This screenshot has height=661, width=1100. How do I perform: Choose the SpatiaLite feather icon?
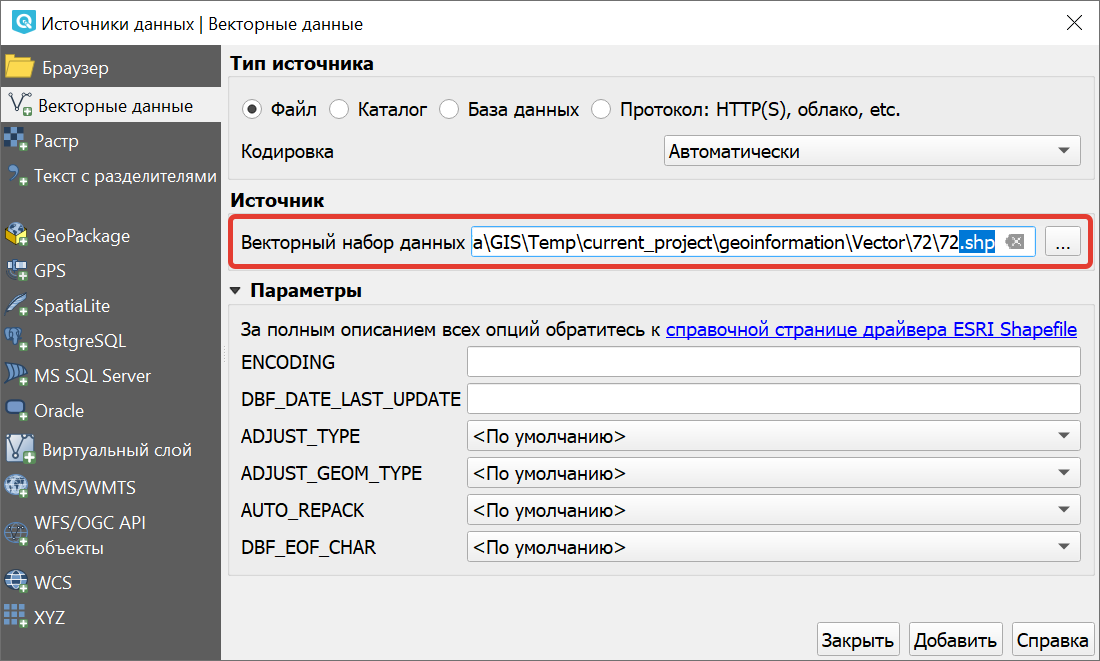16,305
